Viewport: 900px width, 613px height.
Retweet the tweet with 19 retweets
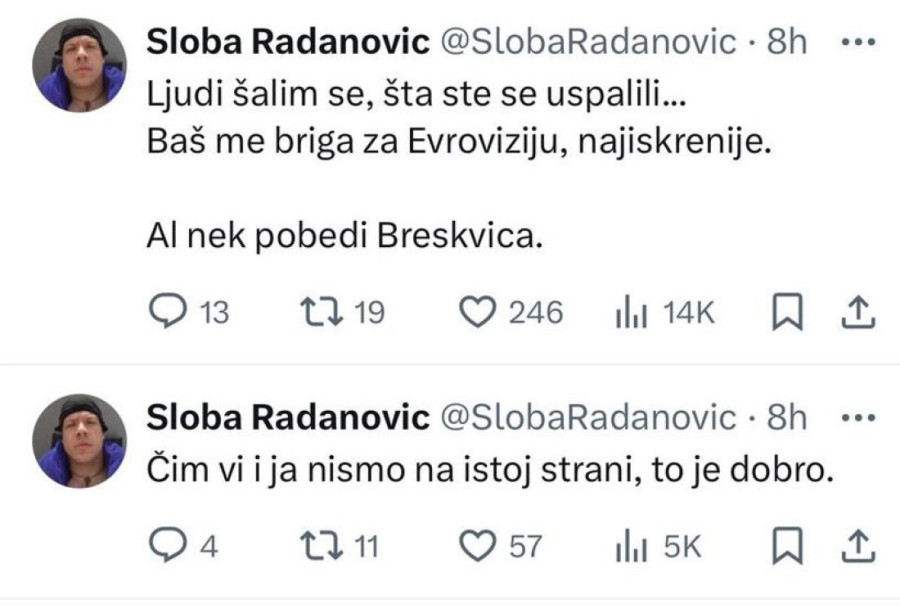tap(317, 314)
